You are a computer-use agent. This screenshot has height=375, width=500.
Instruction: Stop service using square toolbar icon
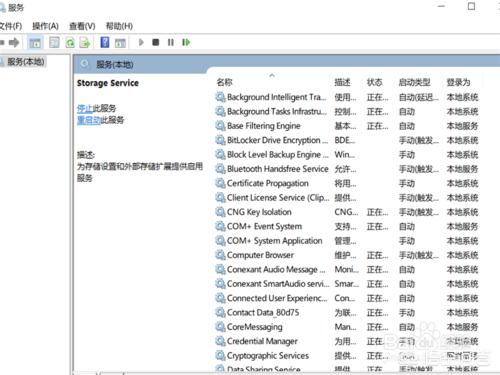tap(155, 42)
